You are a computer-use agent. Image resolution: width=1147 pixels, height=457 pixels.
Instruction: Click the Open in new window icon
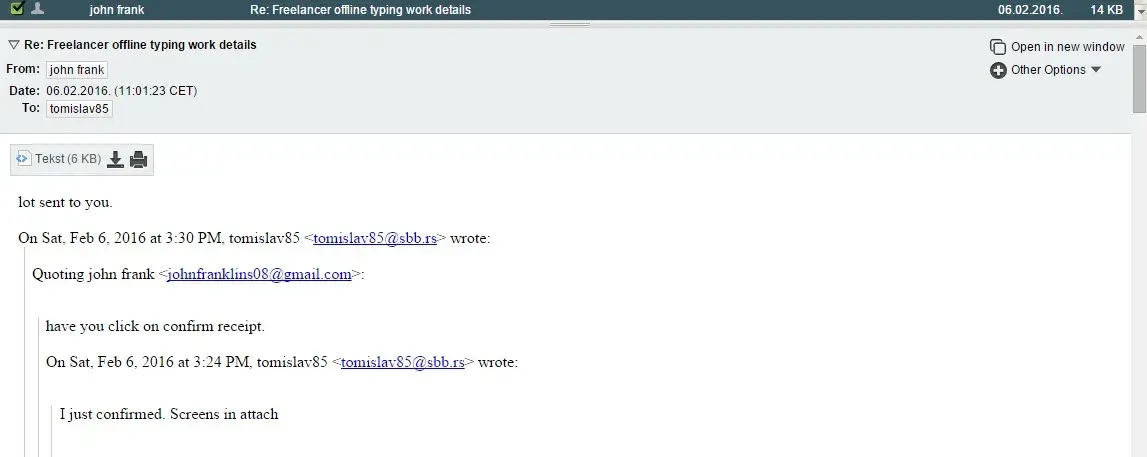click(998, 47)
